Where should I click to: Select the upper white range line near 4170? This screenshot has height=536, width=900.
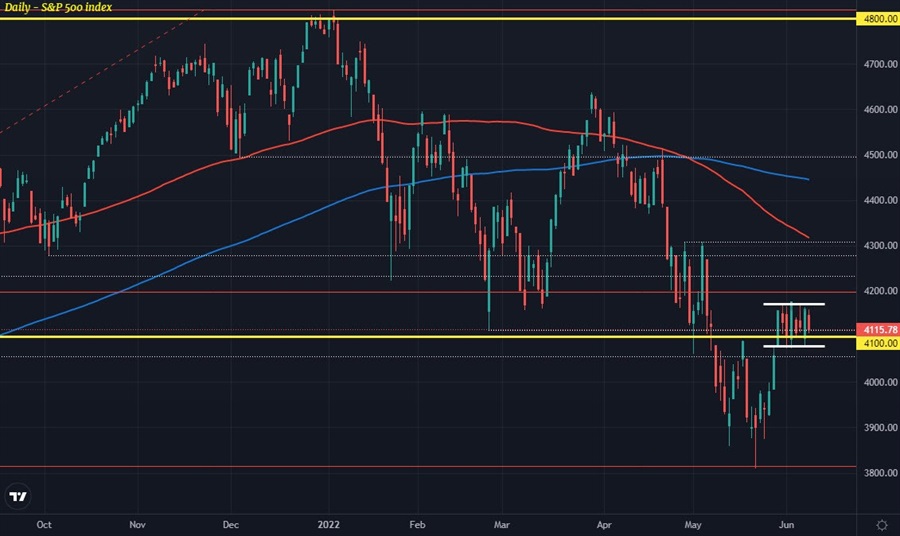[x=794, y=304]
